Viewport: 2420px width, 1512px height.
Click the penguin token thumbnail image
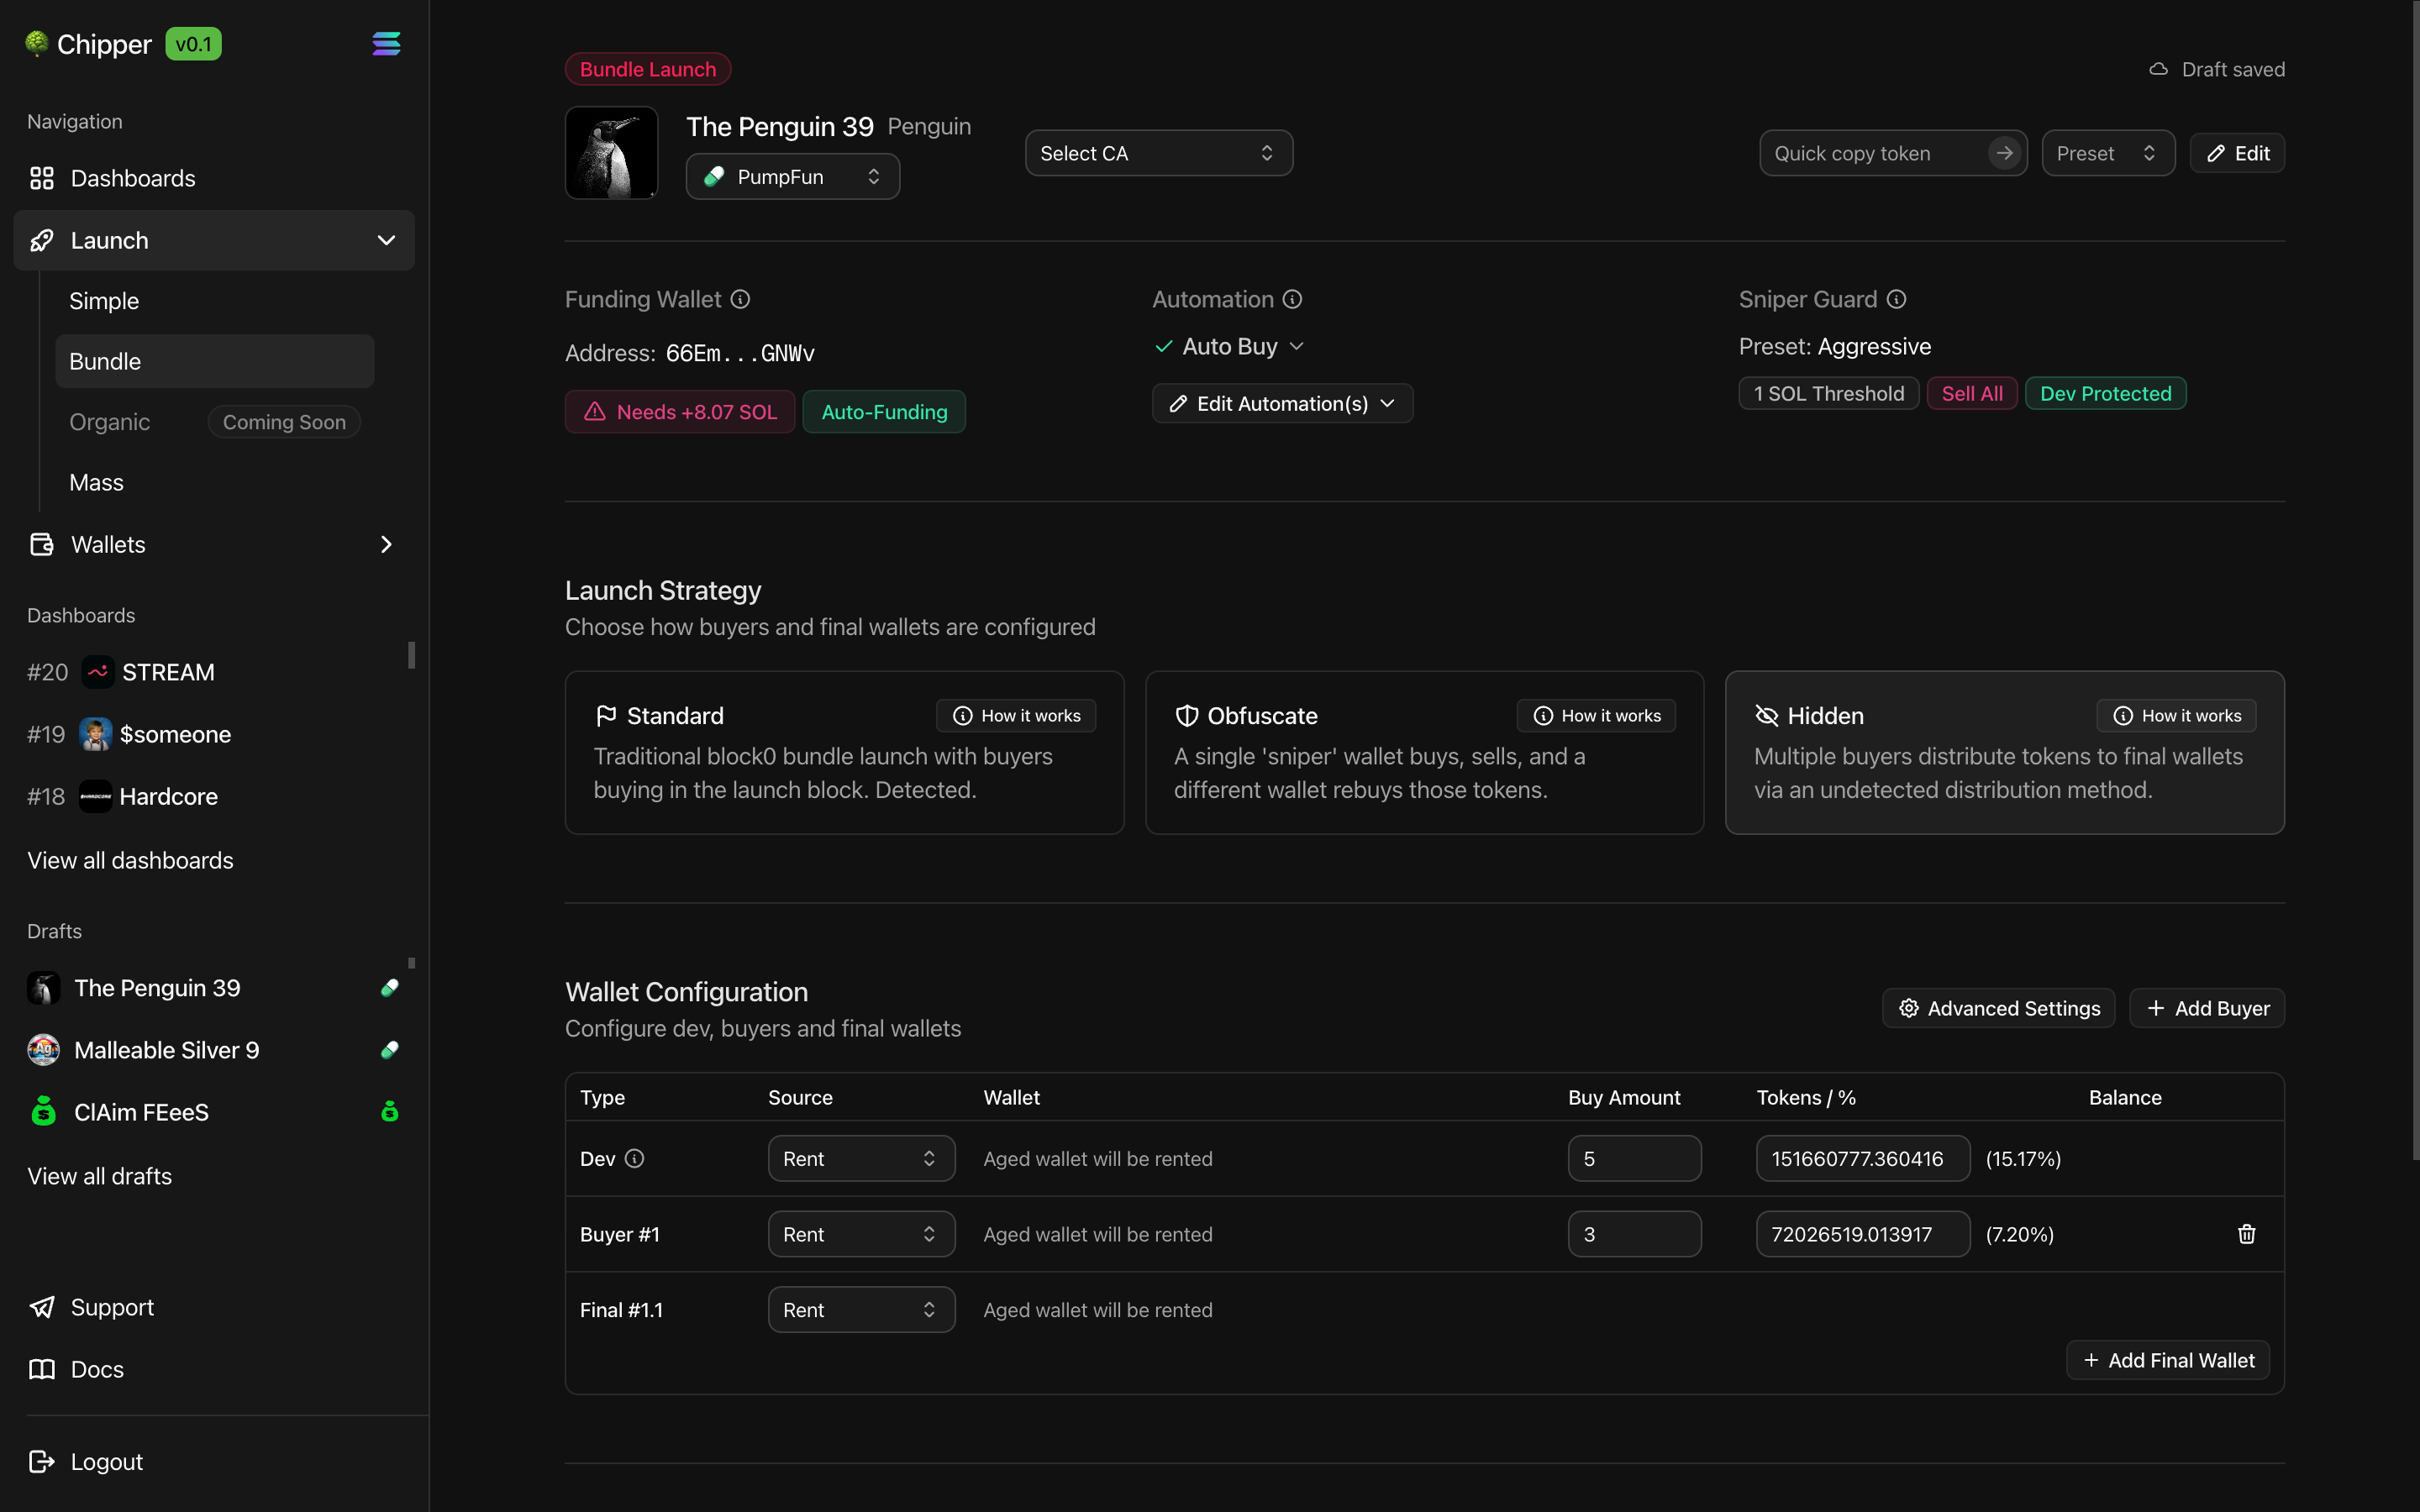click(611, 153)
